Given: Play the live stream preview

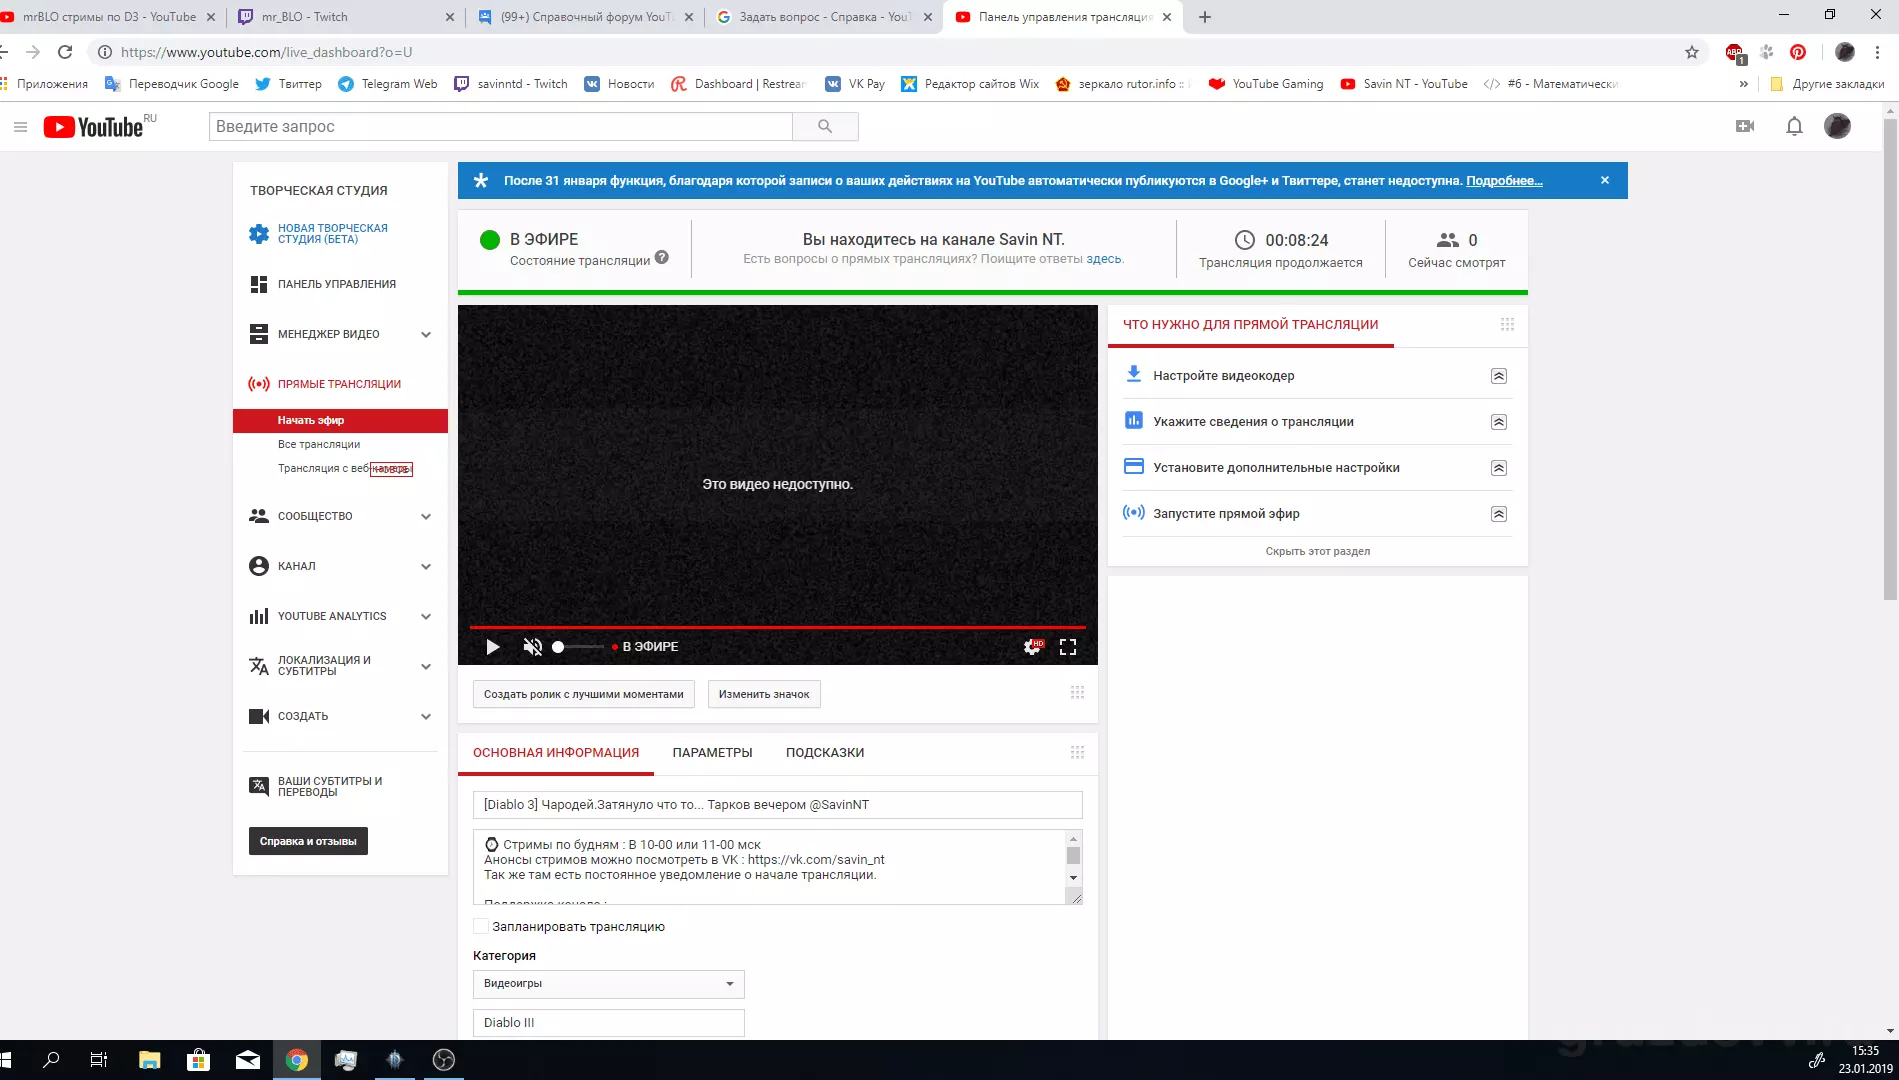Looking at the screenshot, I should 492,647.
